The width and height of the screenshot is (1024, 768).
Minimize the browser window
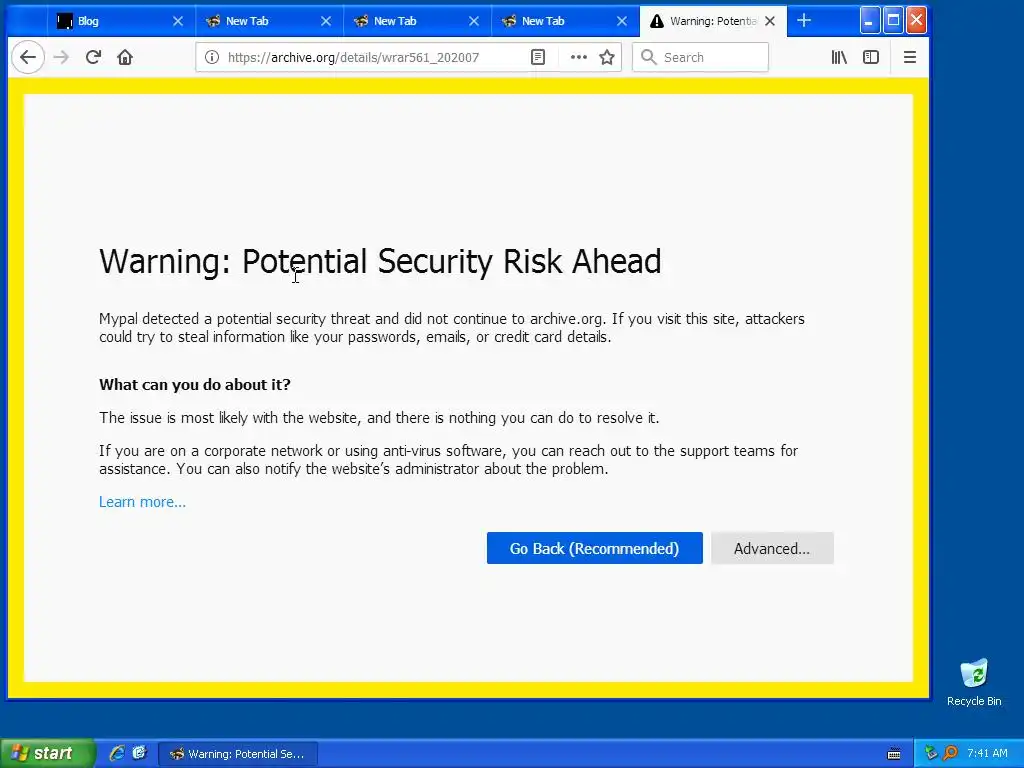[869, 21]
